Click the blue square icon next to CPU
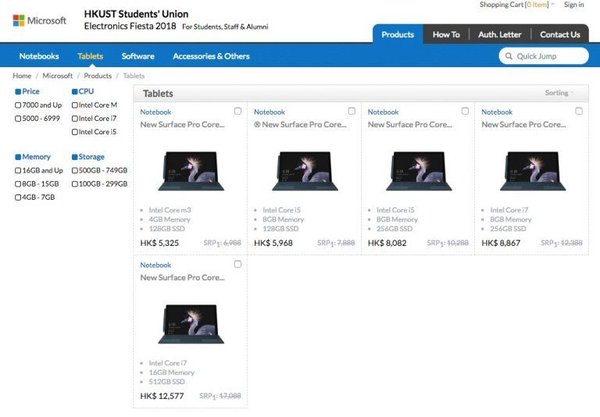The height and width of the screenshot is (417, 600). [75, 91]
